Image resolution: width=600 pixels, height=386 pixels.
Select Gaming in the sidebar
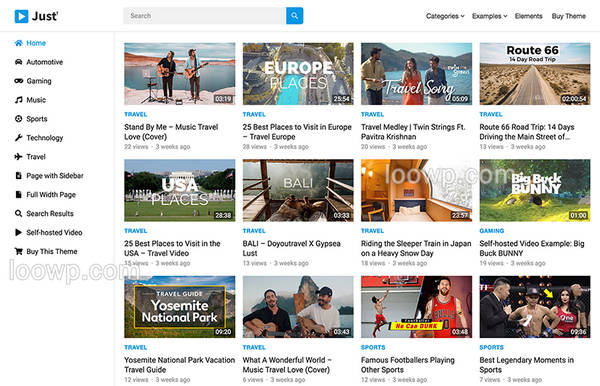[39, 81]
